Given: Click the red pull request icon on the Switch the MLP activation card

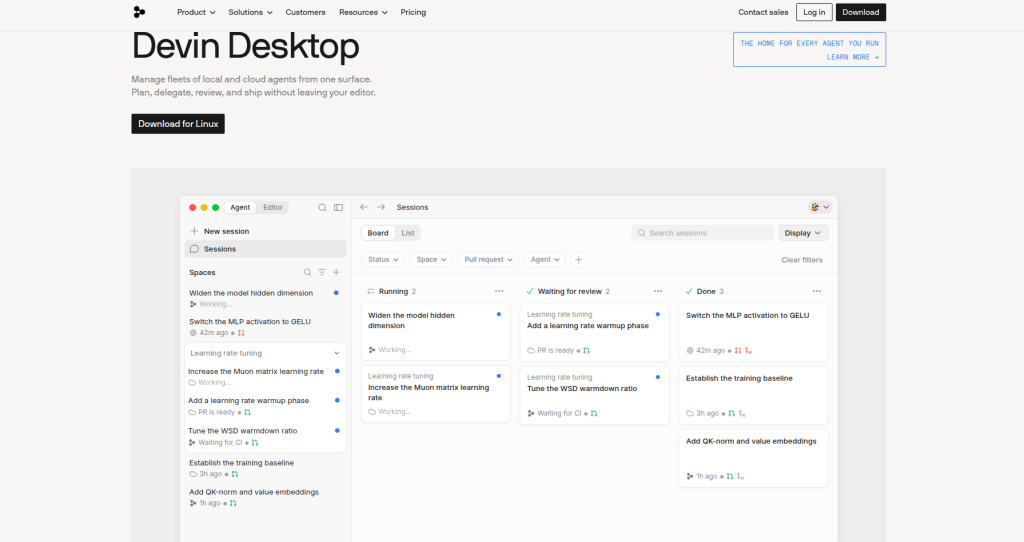Looking at the screenshot, I should coord(738,351).
